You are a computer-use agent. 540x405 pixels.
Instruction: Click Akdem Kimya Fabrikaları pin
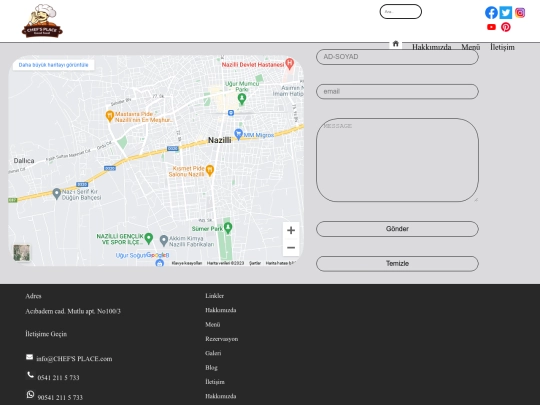[164, 240]
